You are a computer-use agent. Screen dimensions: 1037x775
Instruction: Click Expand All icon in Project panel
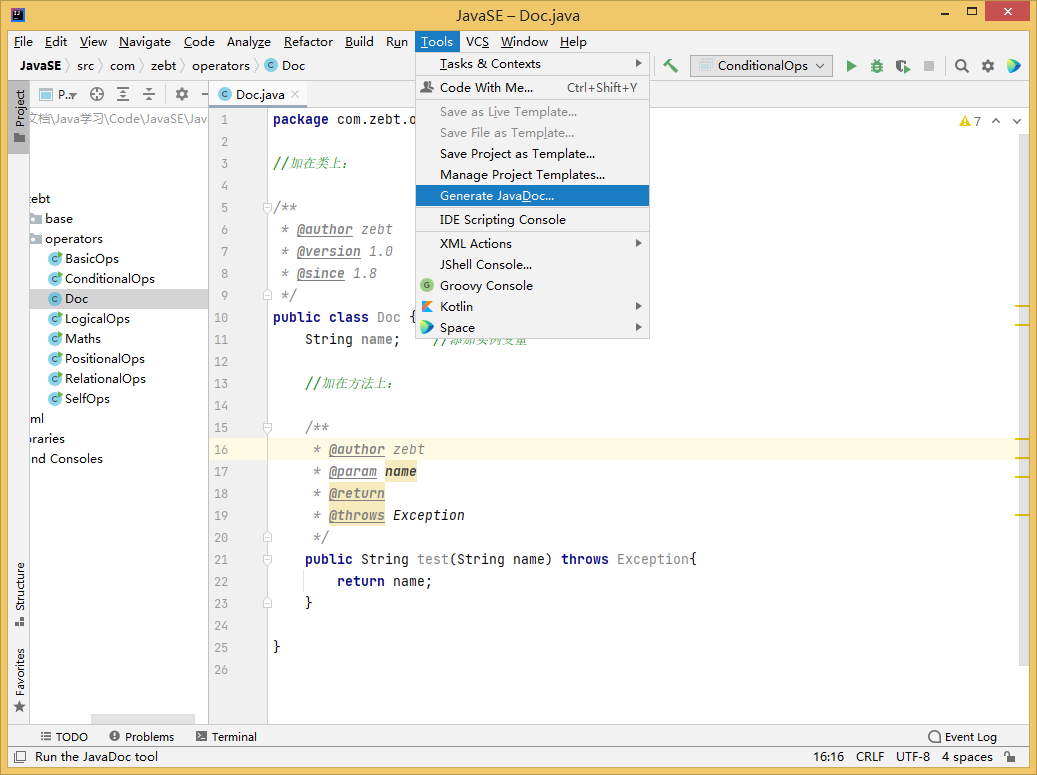tap(123, 94)
